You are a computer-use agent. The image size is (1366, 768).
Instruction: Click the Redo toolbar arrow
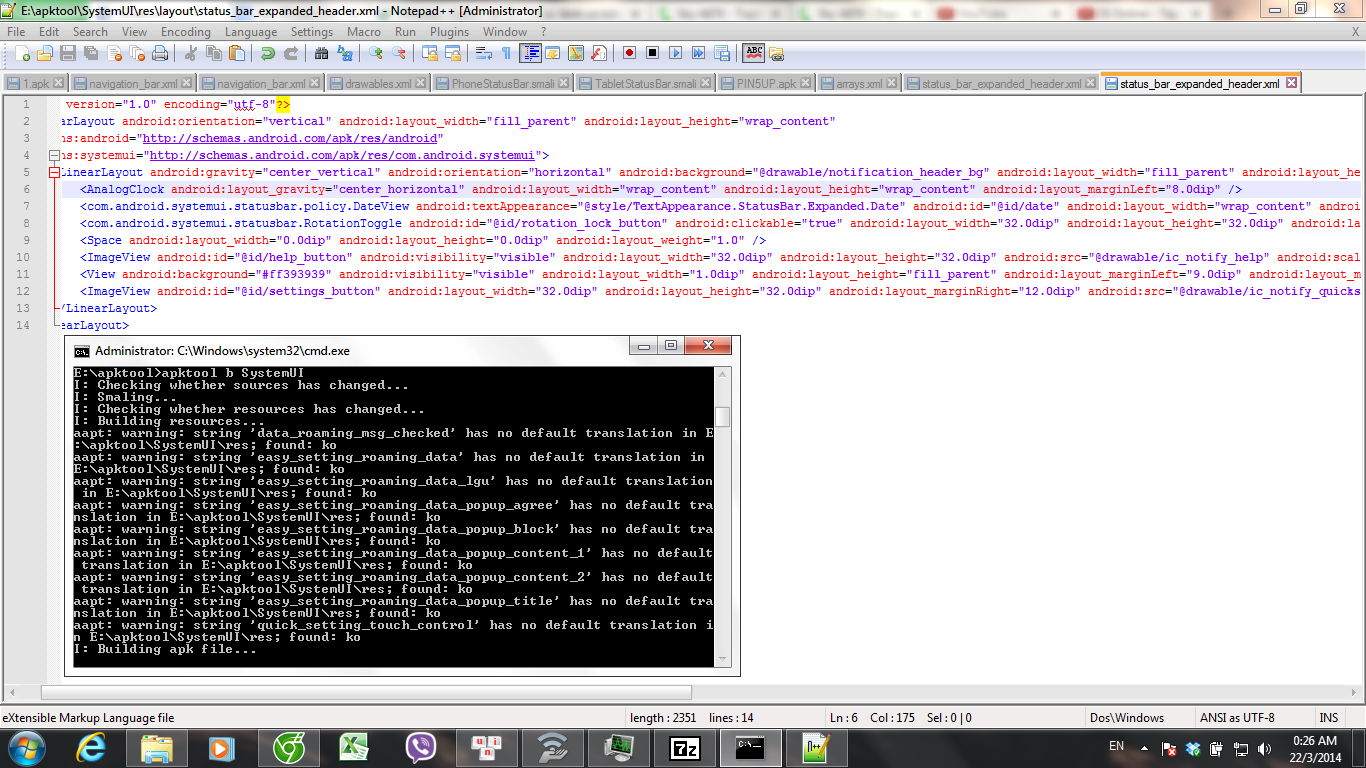point(291,53)
